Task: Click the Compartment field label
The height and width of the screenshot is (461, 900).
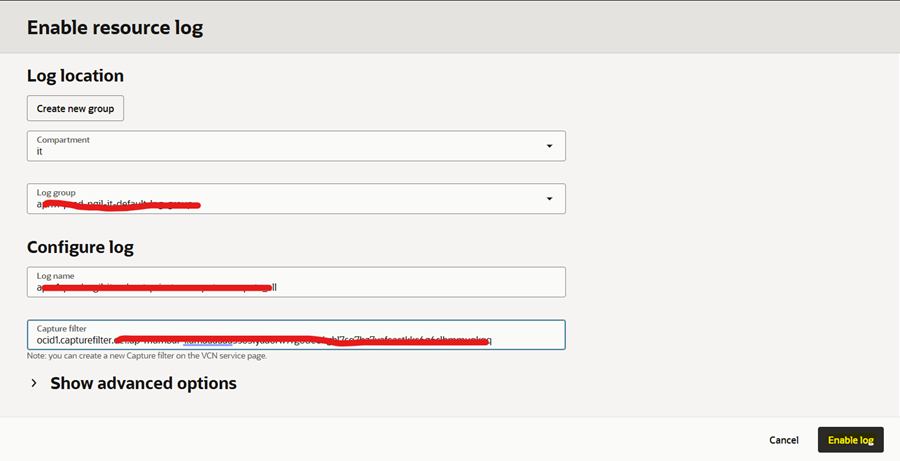Action: click(x=63, y=140)
